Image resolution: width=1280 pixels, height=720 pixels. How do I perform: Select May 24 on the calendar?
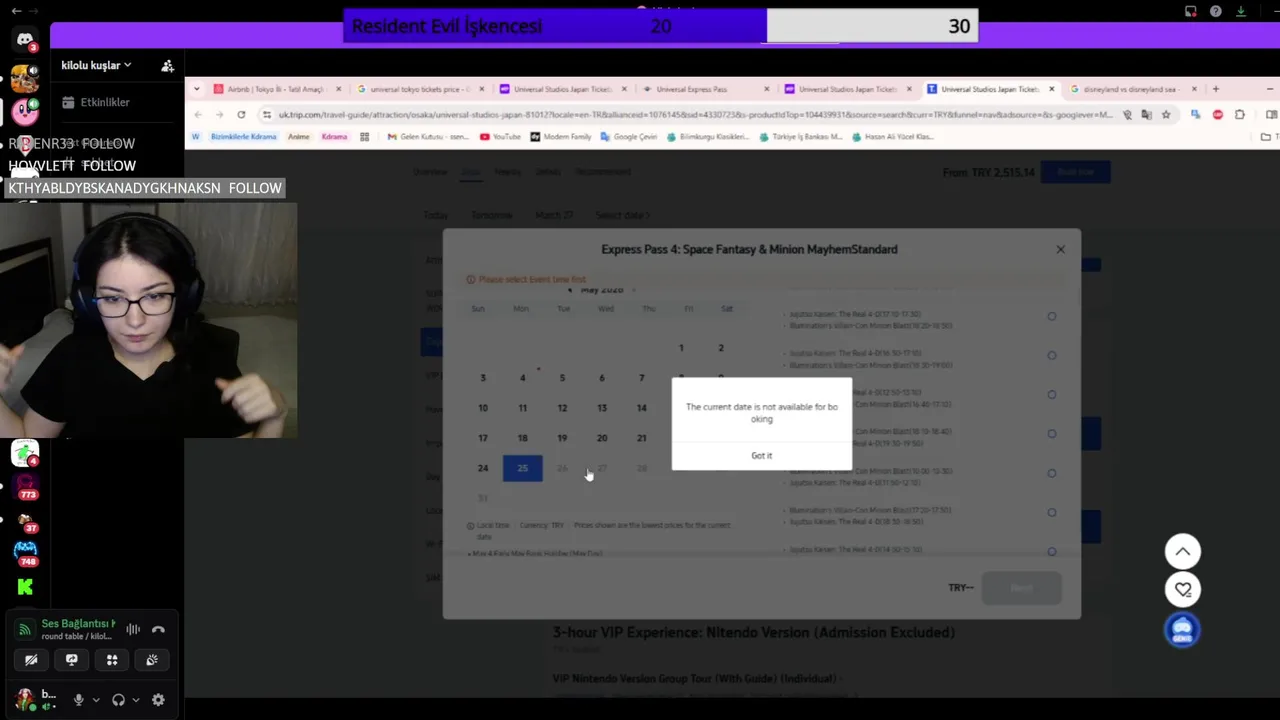pos(483,468)
